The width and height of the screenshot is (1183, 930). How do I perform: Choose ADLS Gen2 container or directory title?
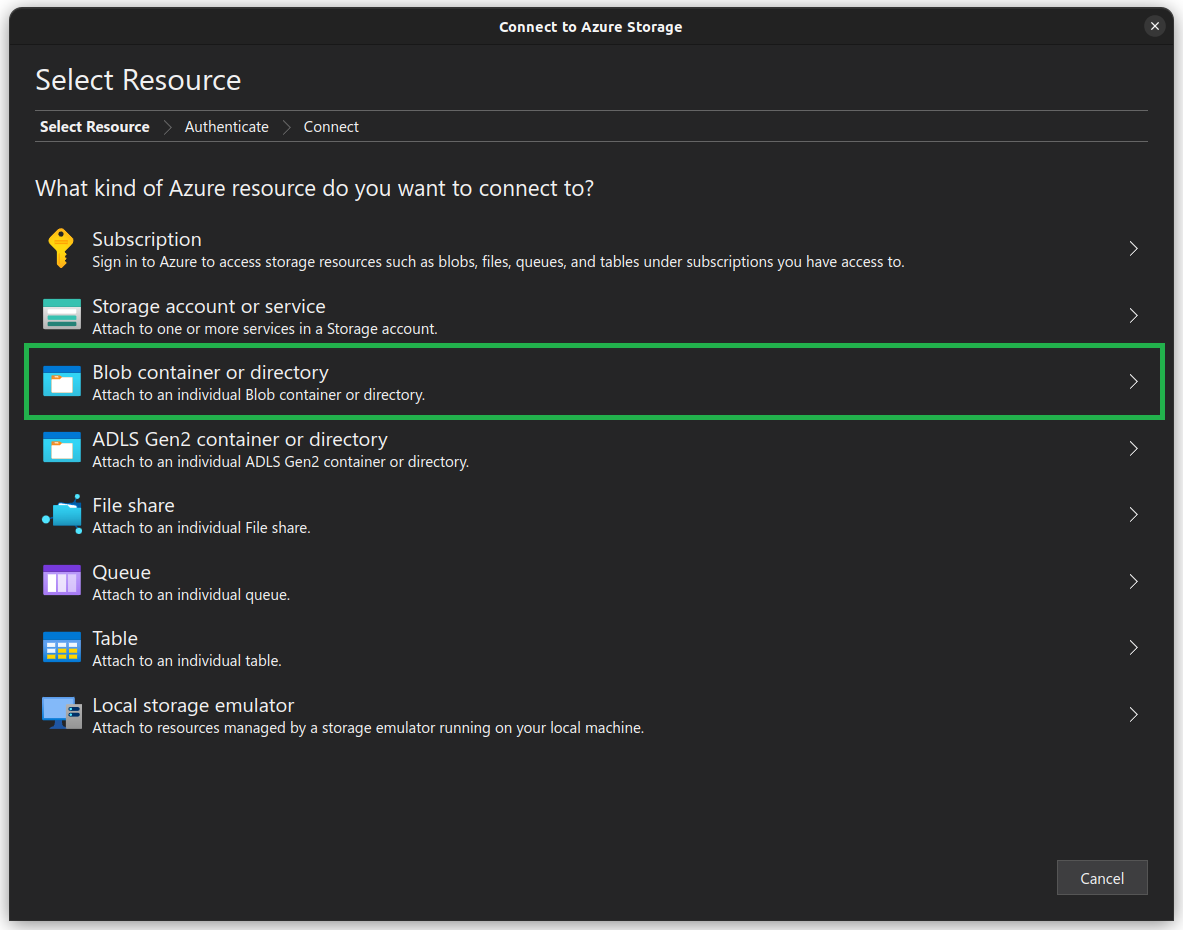240,439
